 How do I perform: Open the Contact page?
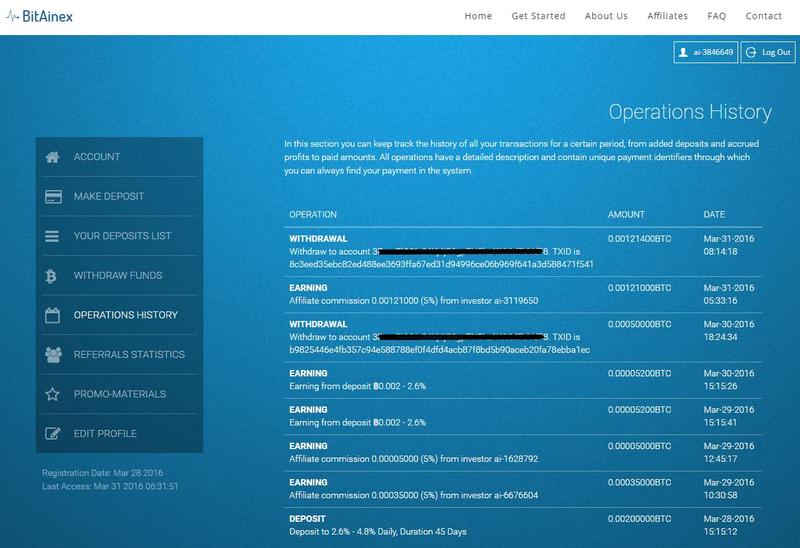click(763, 16)
